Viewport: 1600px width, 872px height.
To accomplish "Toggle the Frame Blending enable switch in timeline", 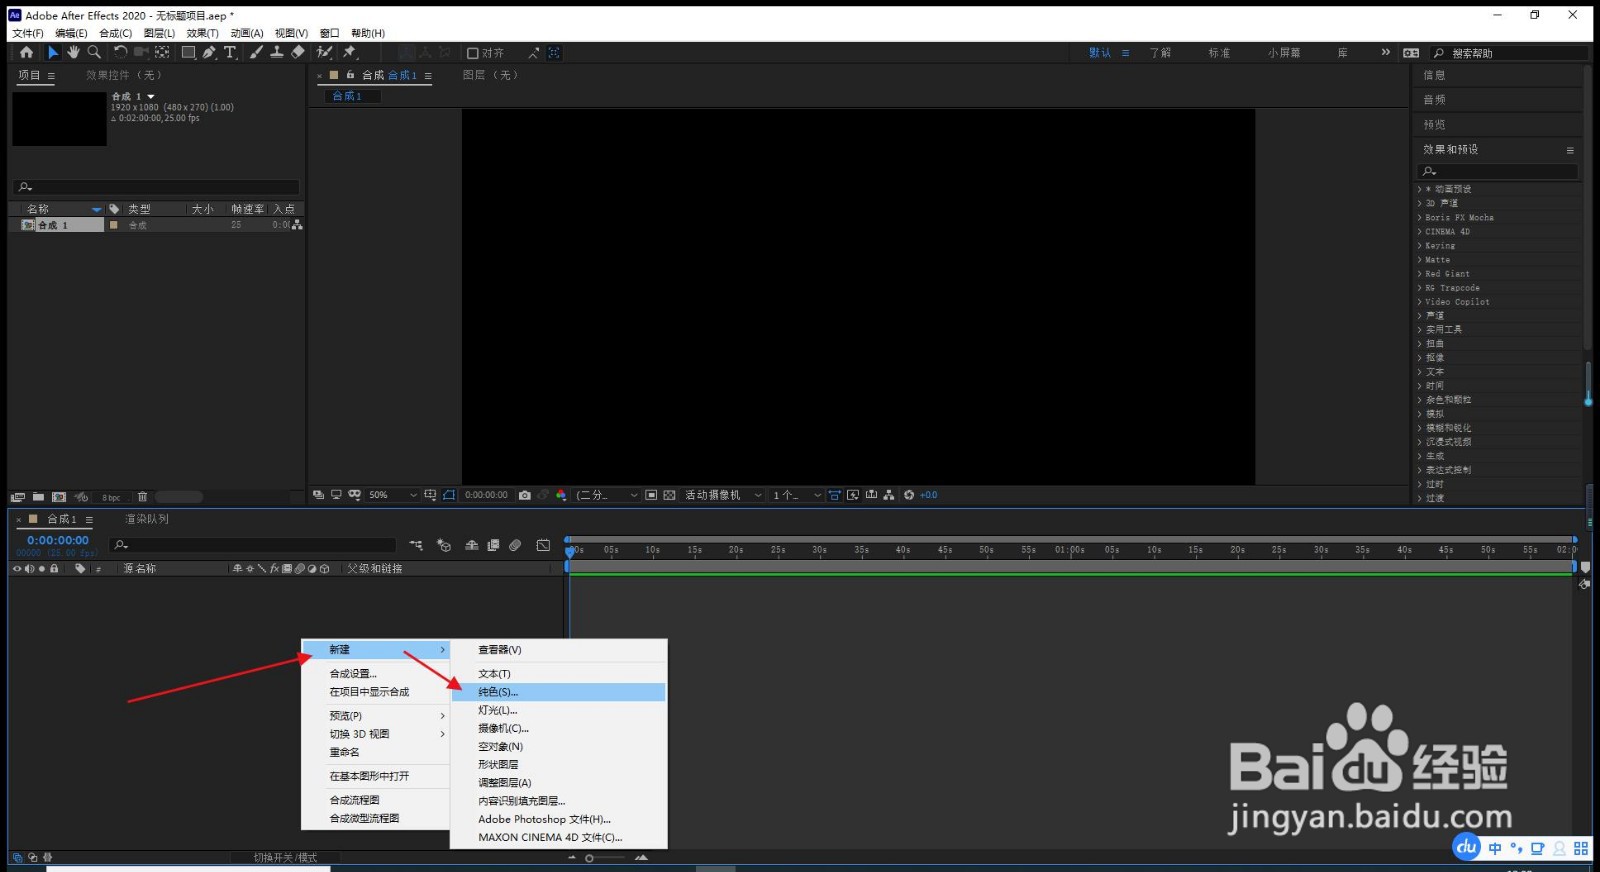I will (493, 545).
